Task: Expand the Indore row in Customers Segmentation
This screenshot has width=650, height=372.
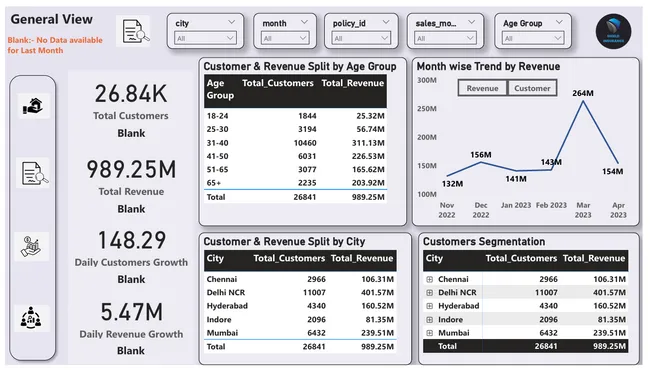Action: (429, 320)
